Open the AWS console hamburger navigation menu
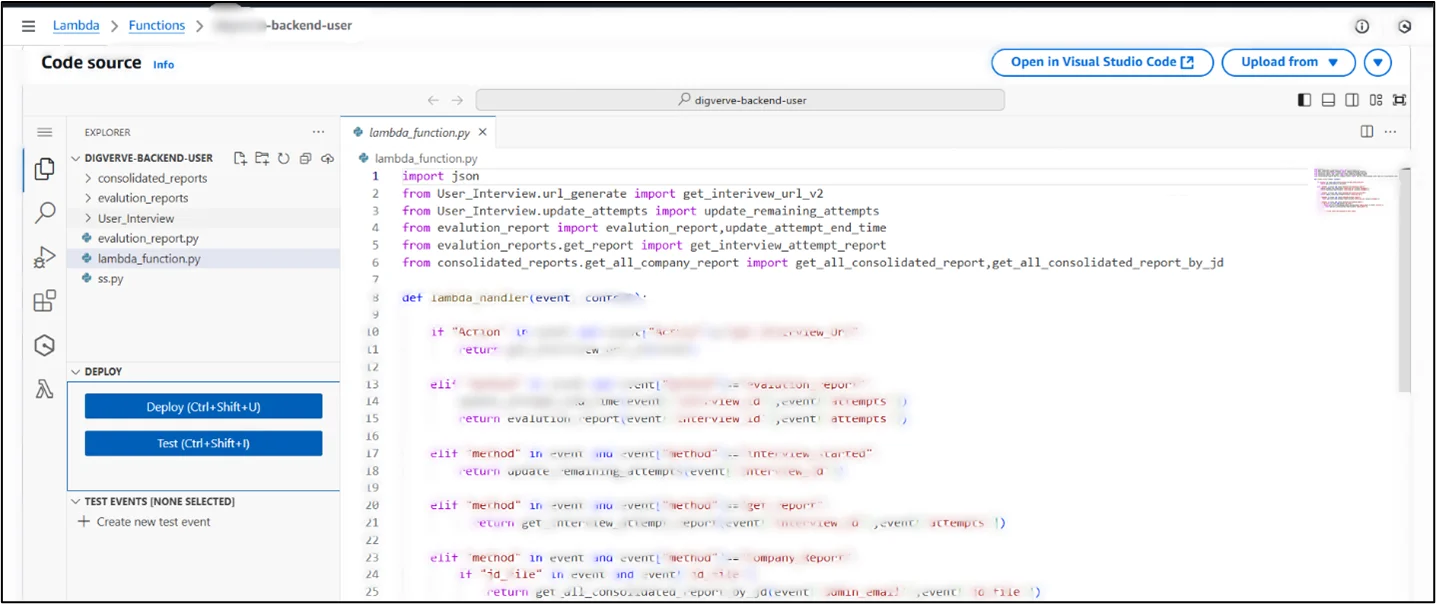This screenshot has width=1436, height=604. point(29,26)
